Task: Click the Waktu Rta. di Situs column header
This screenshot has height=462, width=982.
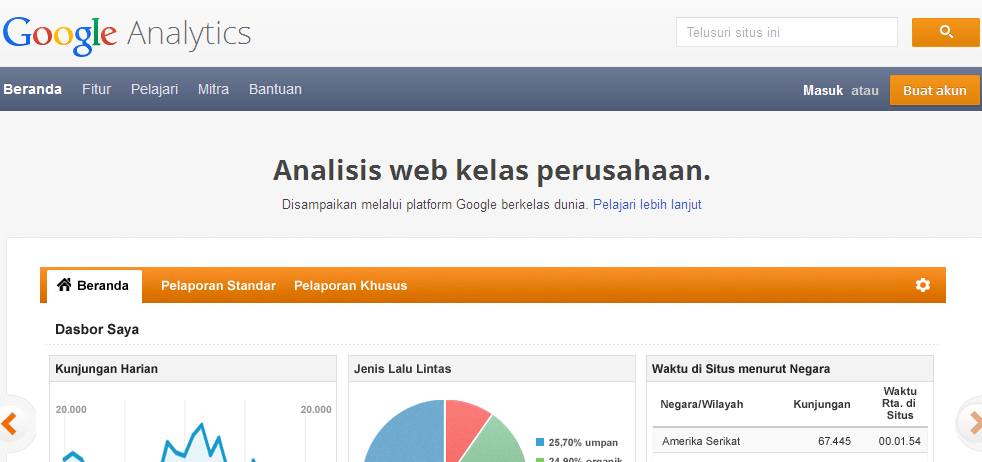Action: (x=900, y=403)
